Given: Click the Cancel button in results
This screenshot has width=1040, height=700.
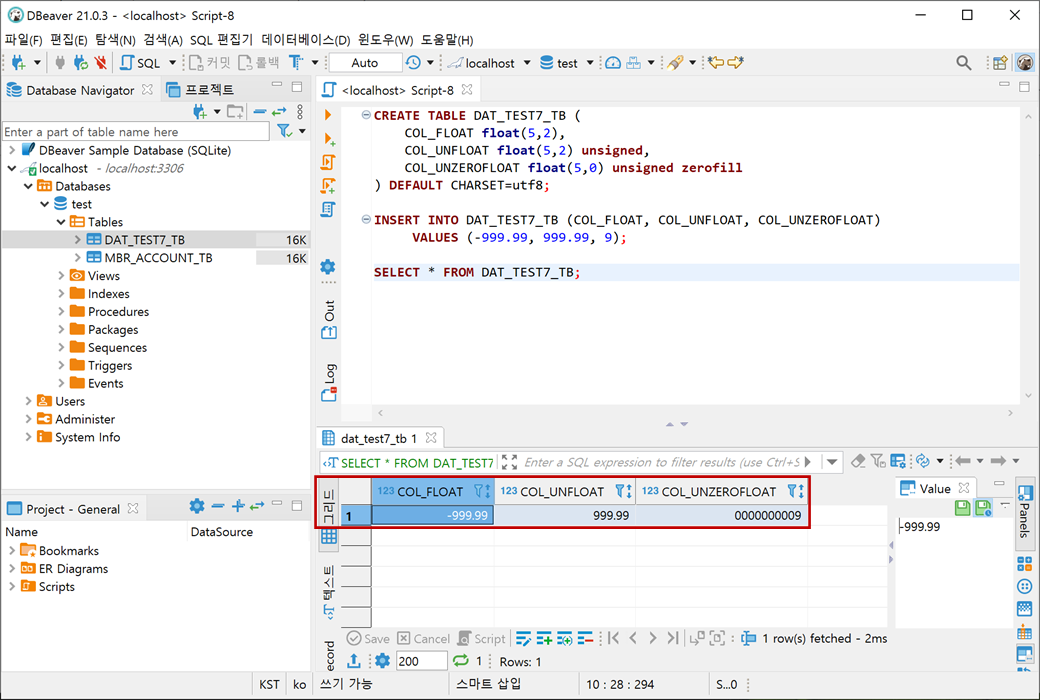Looking at the screenshot, I should [423, 639].
